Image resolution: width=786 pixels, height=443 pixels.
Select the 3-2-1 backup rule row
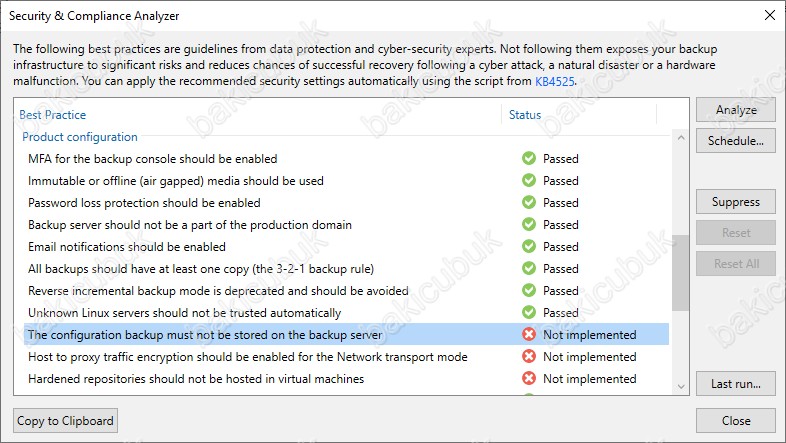point(346,269)
